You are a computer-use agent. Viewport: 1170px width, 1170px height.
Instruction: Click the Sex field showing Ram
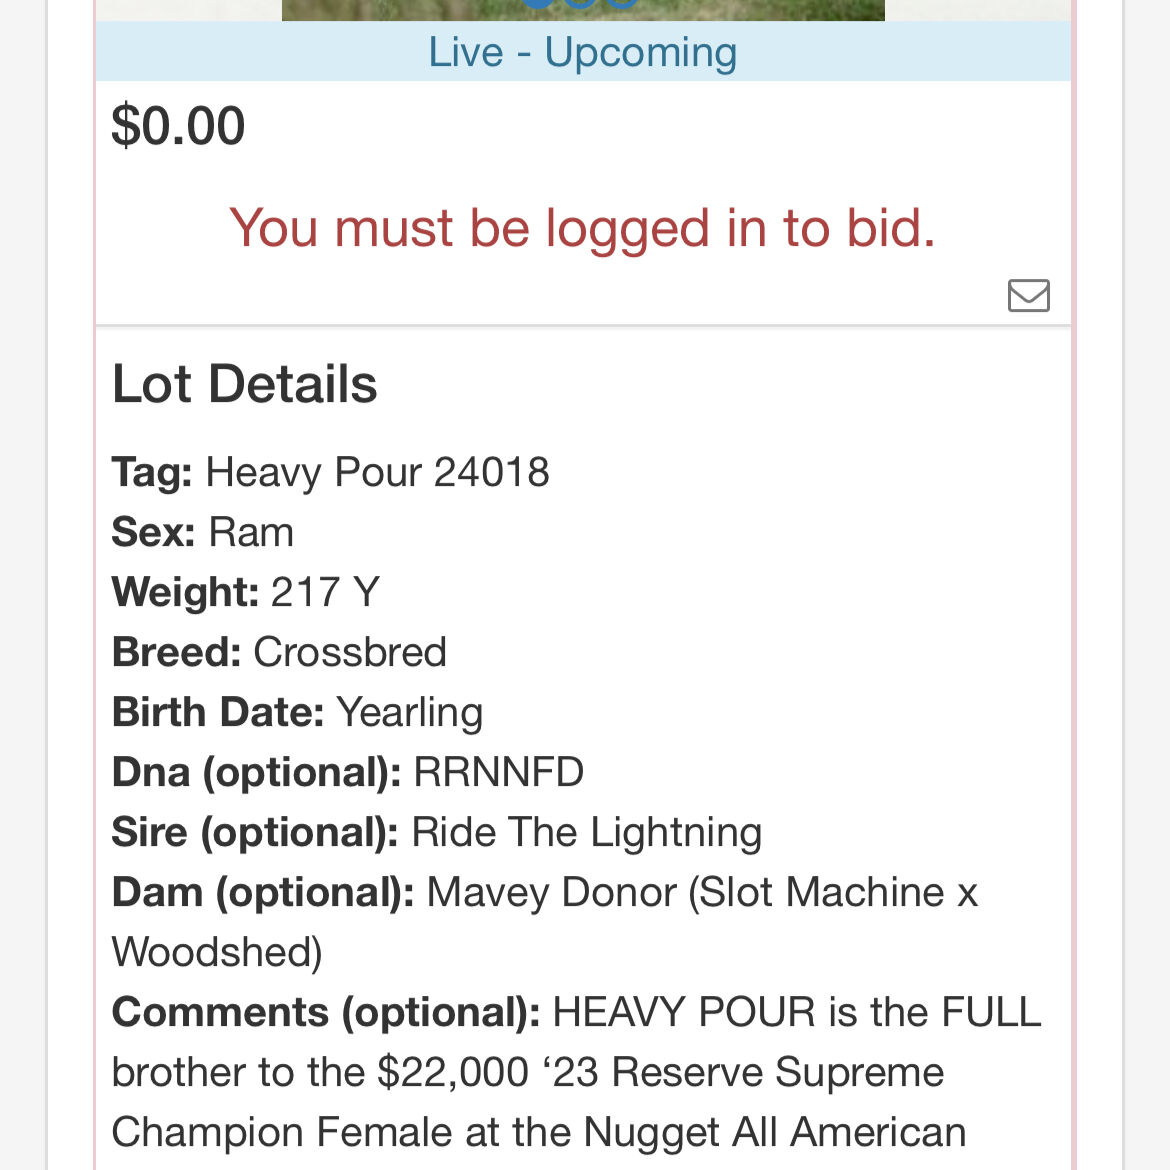pyautogui.click(x=250, y=532)
